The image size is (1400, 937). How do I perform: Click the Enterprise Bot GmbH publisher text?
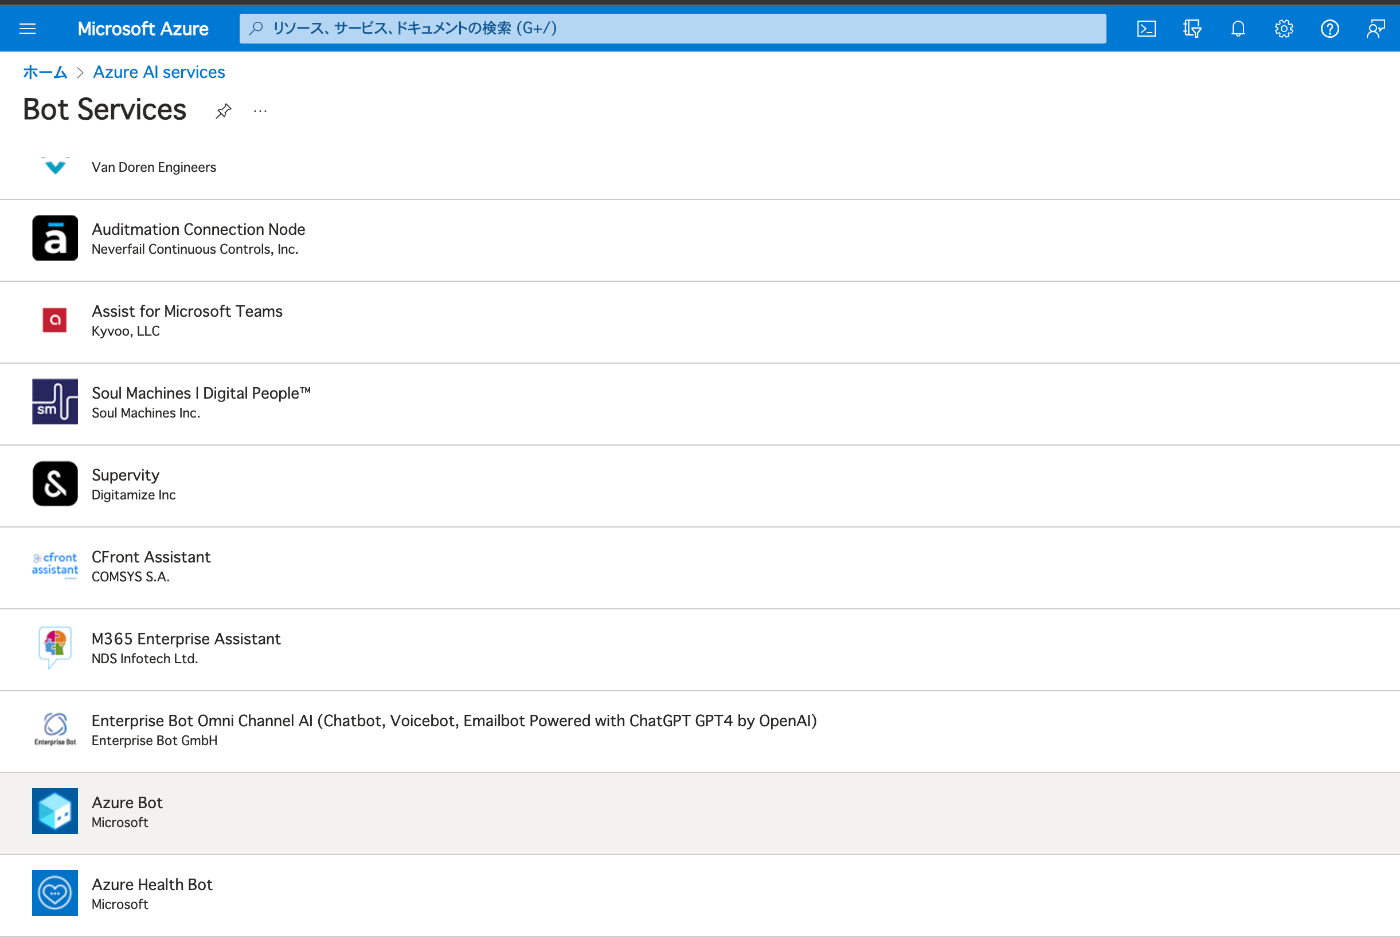(x=155, y=741)
